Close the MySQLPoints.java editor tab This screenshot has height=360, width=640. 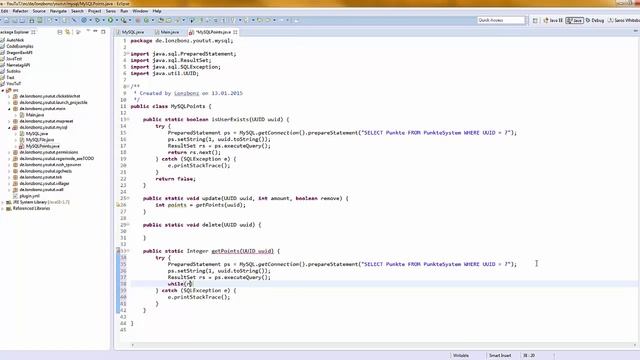(x=236, y=32)
